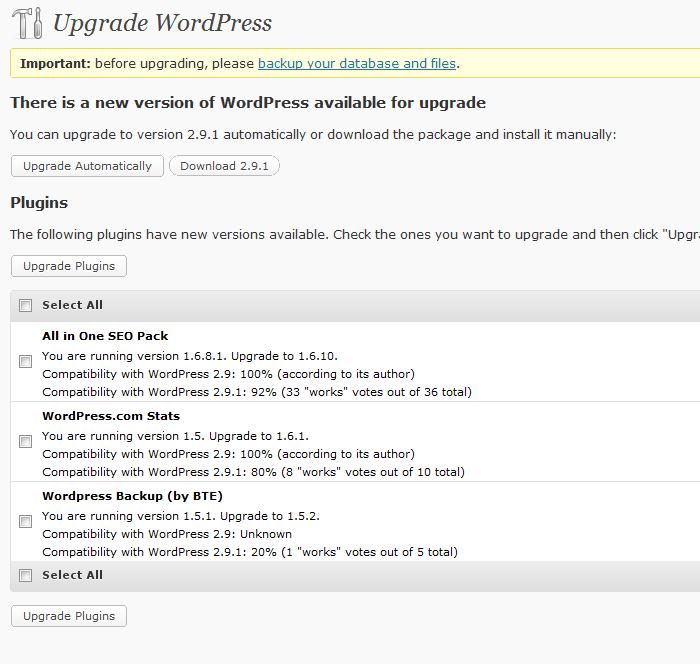This screenshot has width=700, height=664.
Task: Tick the bottom Select All checkbox
Action: pos(25,576)
